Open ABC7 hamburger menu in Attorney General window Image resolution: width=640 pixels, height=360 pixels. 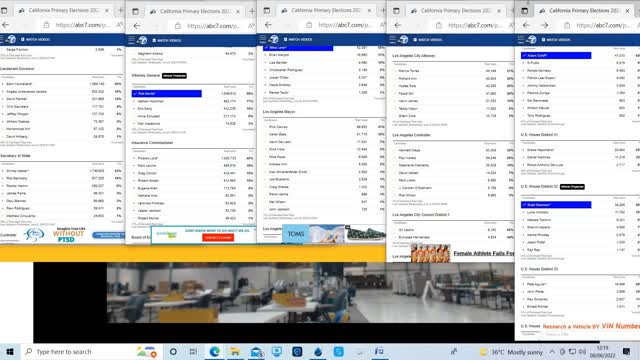click(131, 40)
